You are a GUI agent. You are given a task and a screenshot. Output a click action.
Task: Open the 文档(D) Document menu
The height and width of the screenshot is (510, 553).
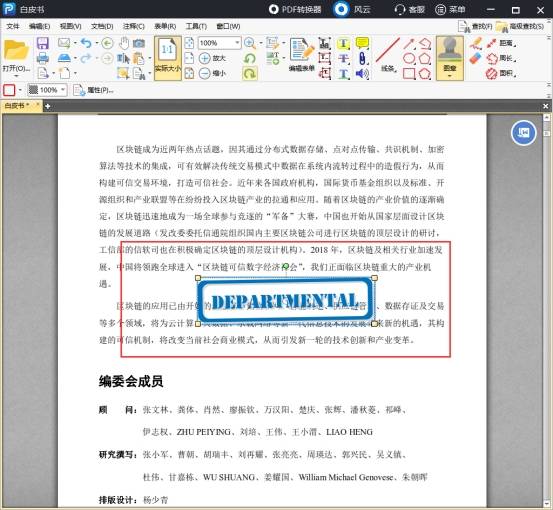click(102, 26)
